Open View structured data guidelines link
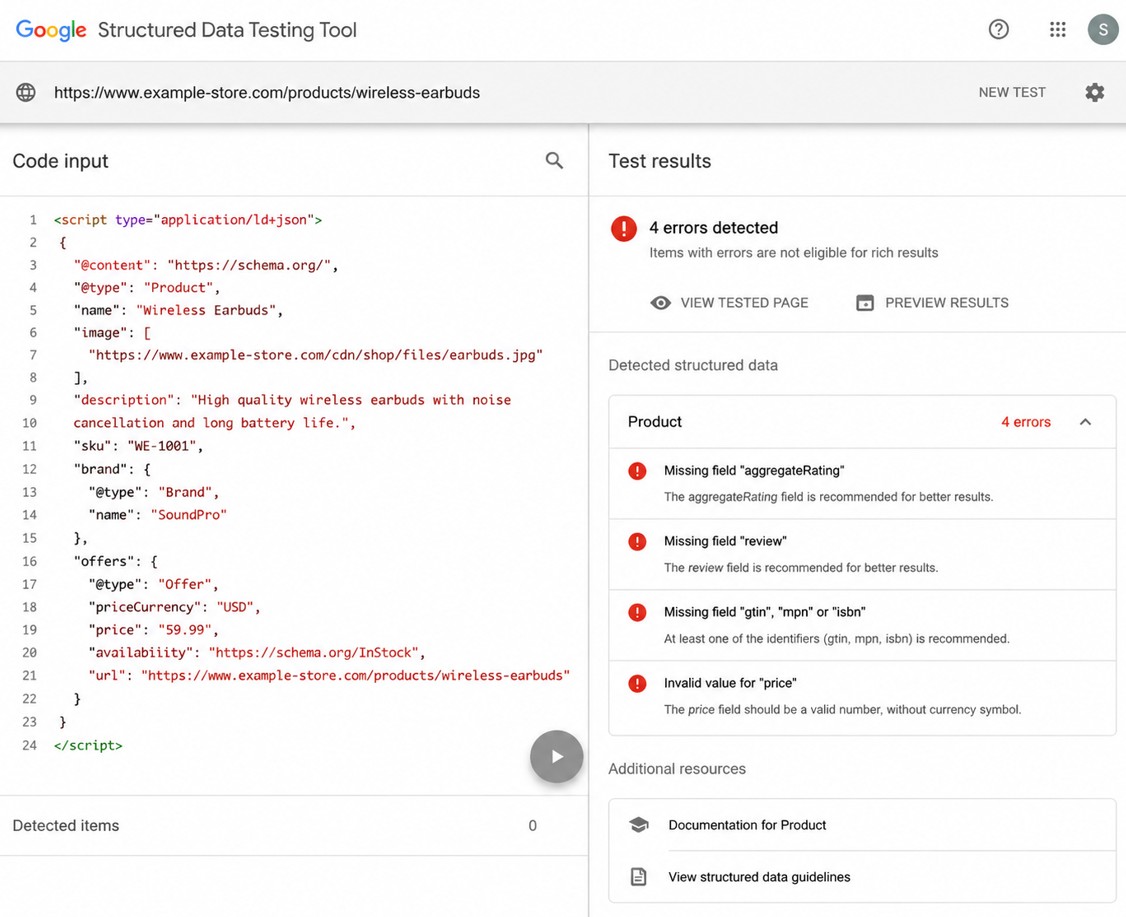The width and height of the screenshot is (1126, 917). (759, 877)
